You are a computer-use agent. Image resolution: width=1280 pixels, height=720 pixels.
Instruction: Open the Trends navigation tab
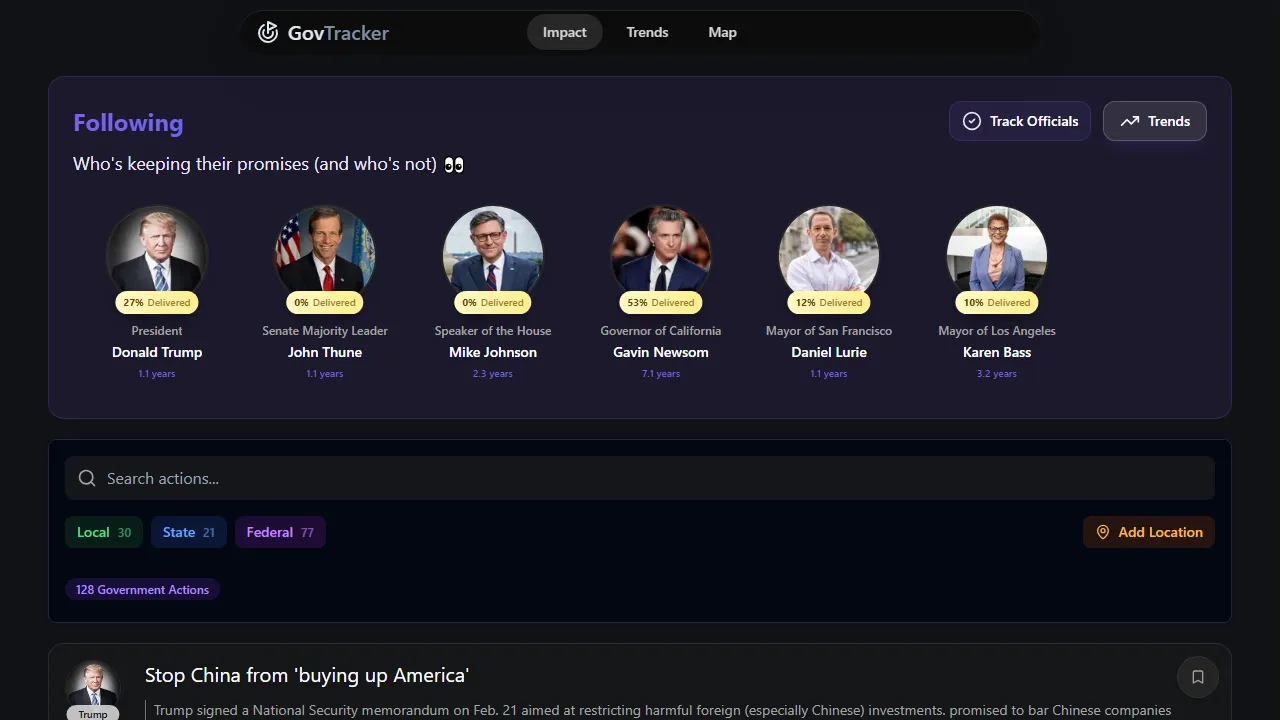(647, 32)
